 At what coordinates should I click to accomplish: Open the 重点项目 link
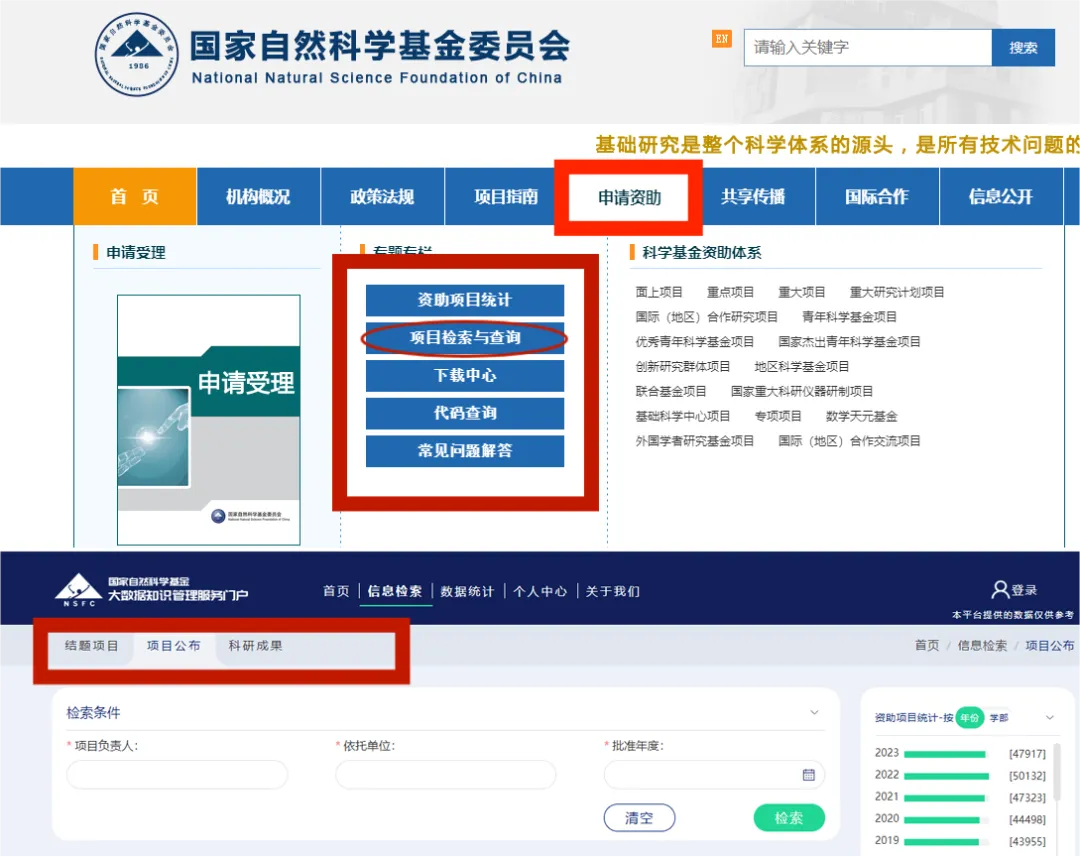[x=730, y=292]
